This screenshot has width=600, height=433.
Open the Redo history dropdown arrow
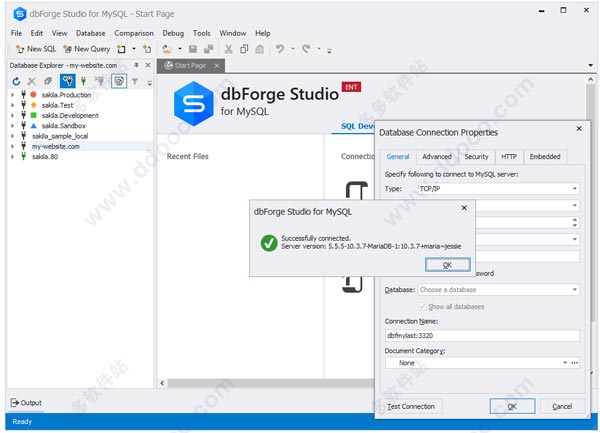pyautogui.click(x=319, y=49)
